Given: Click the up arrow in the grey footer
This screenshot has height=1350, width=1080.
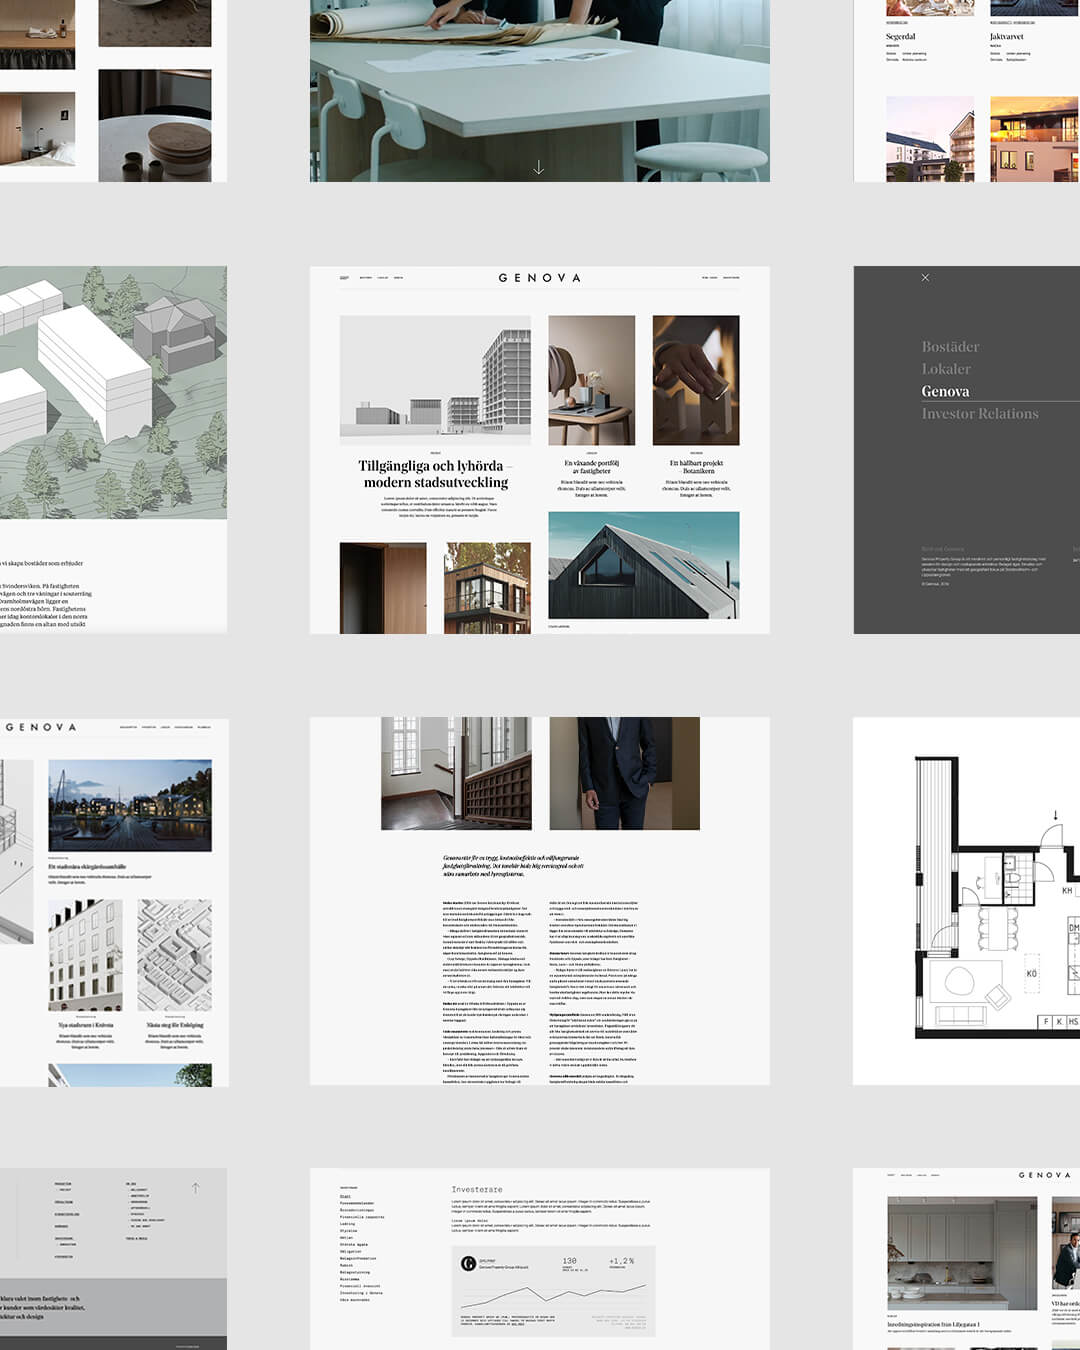Looking at the screenshot, I should pyautogui.click(x=195, y=1188).
